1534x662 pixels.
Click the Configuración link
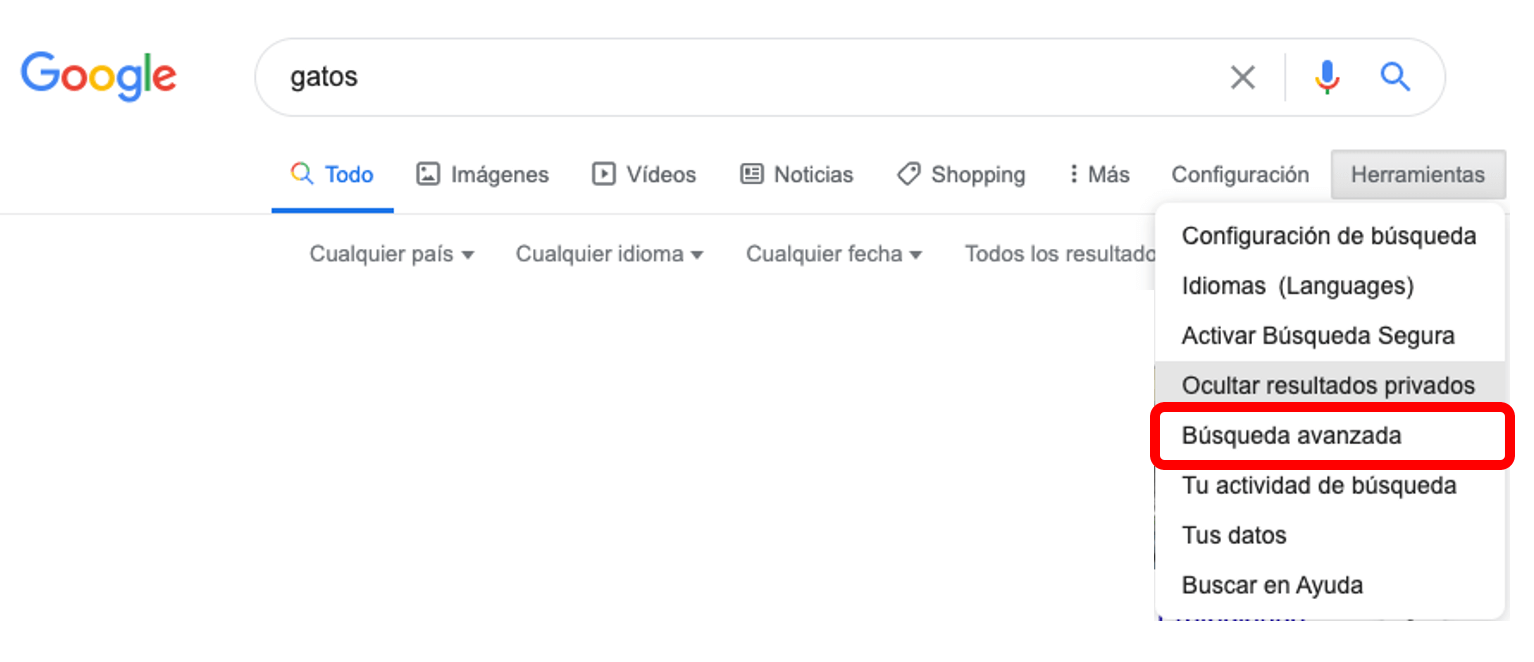(1240, 175)
